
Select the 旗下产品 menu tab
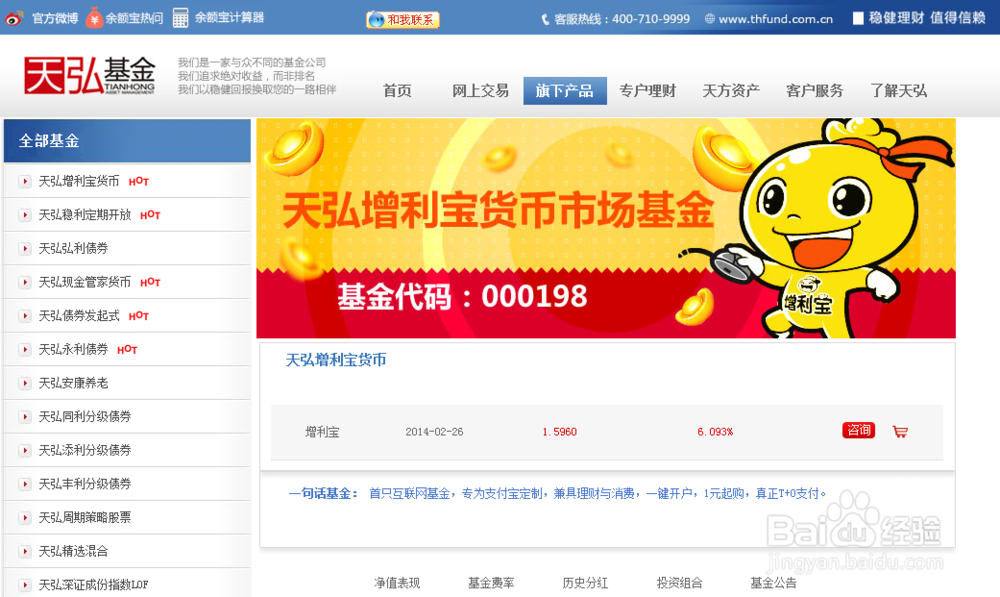point(564,91)
